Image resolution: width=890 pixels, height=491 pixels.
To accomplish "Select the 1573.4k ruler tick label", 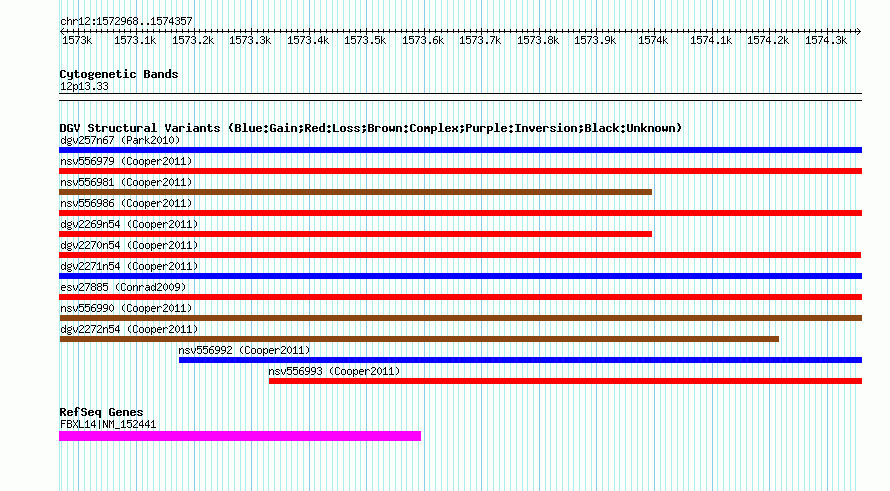I will tap(308, 40).
